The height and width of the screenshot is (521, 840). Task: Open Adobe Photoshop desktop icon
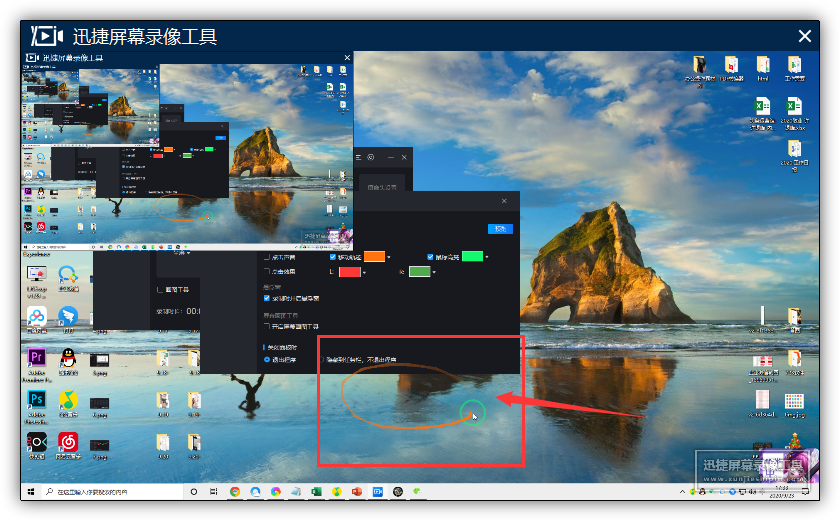pos(36,400)
